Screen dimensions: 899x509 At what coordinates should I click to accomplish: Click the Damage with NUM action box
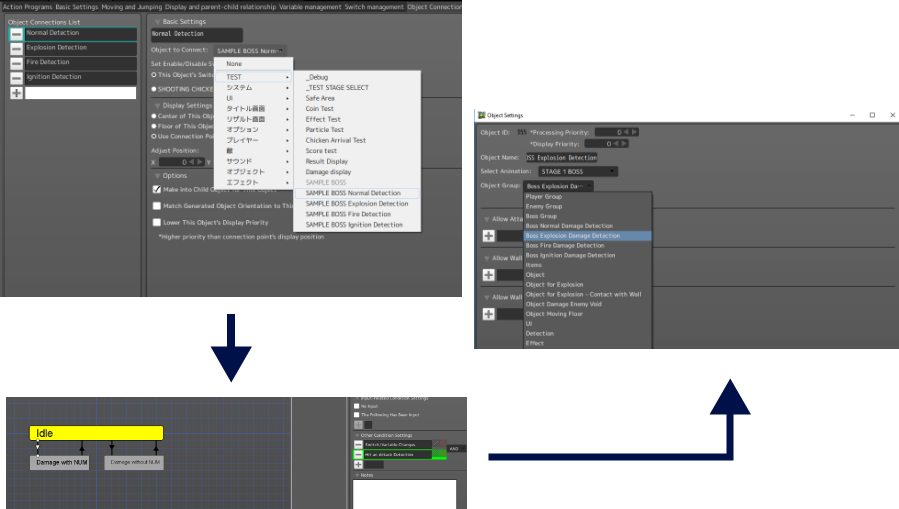point(62,463)
